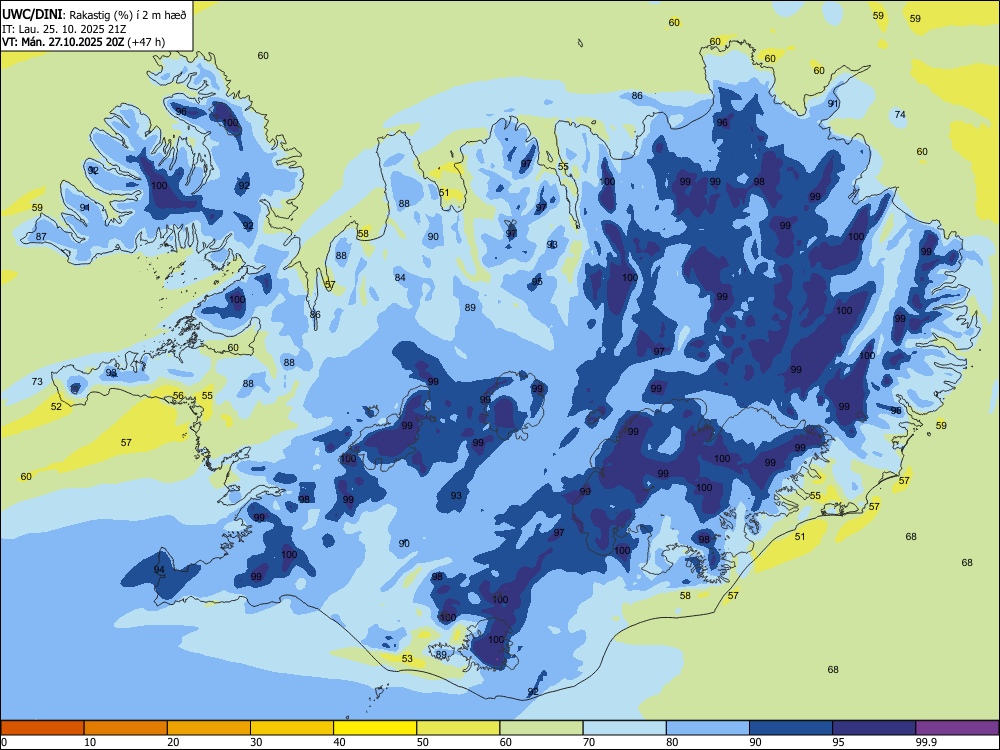The image size is (1000, 750).
Task: Select the '30' tick label on the legend
Action: click(x=256, y=742)
